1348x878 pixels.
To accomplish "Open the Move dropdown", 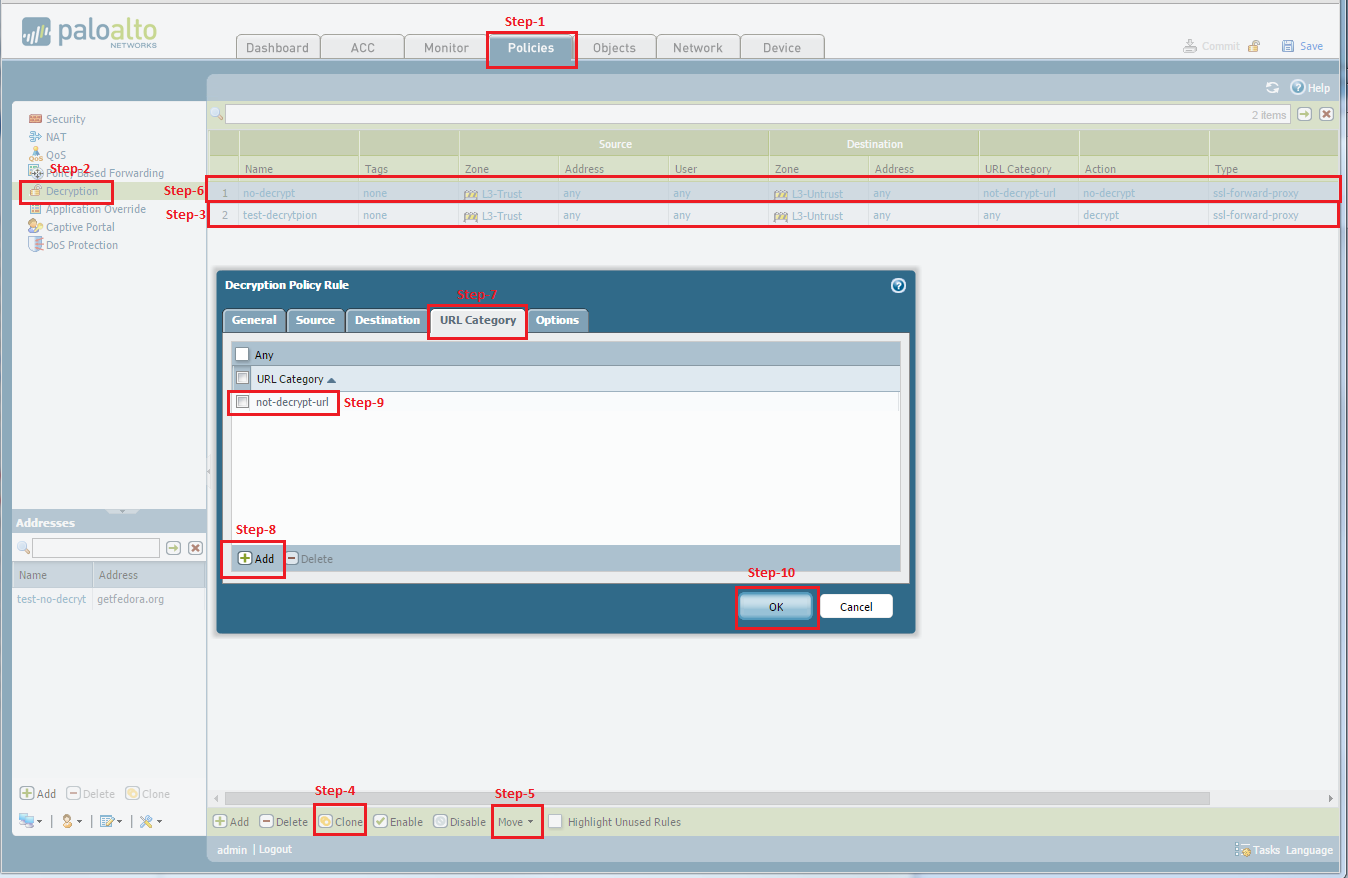I will 515,822.
